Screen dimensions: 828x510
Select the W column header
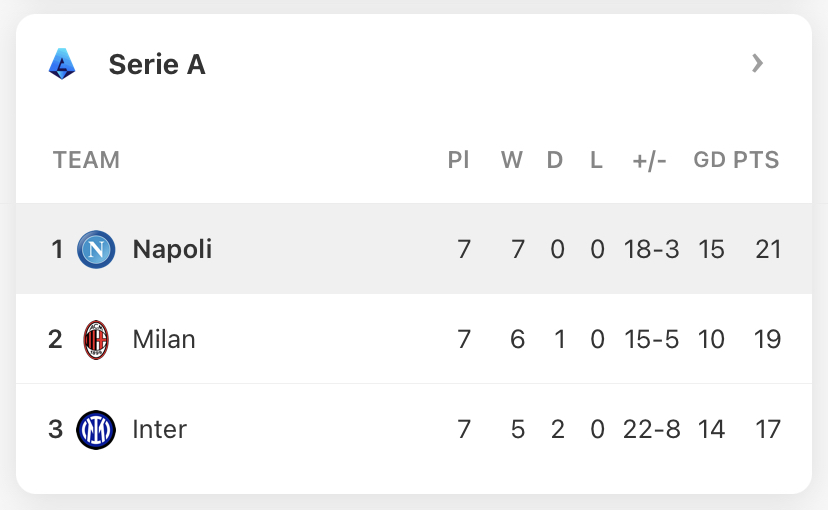coord(512,160)
